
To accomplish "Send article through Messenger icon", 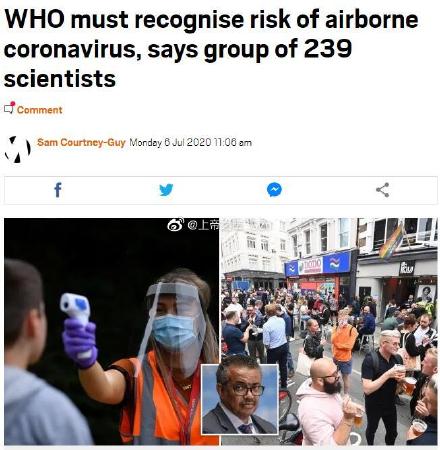I will (274, 190).
